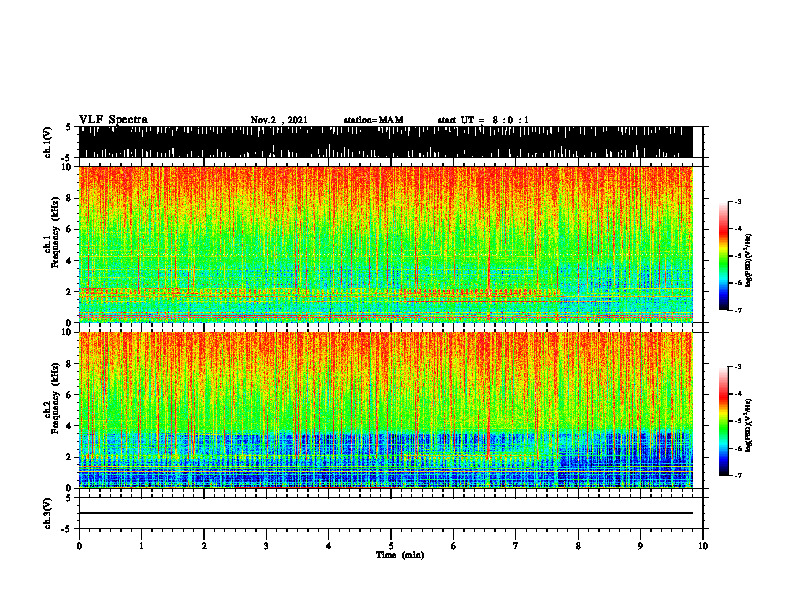
Task: Click the flat ch.3 voltage trace line
Action: point(386,513)
